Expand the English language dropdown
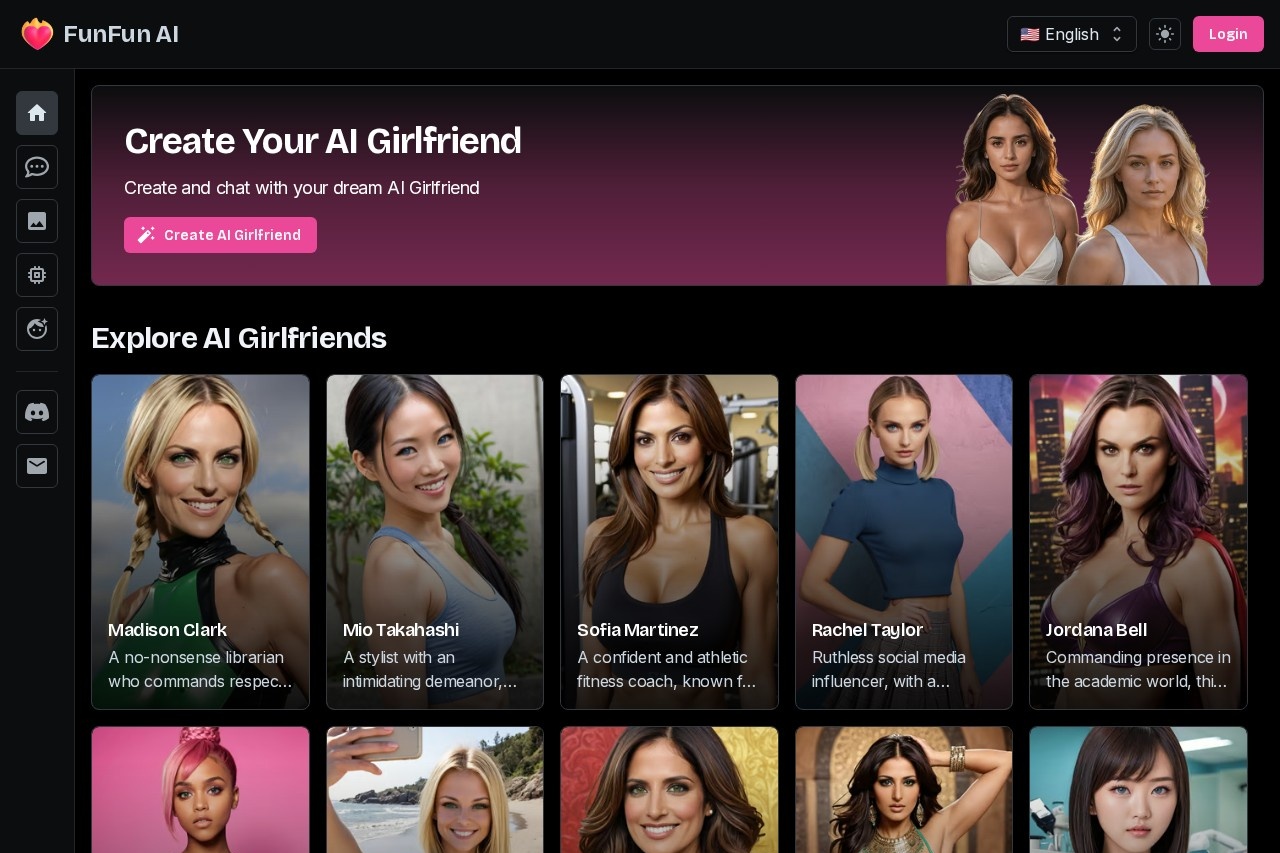Image resolution: width=1280 pixels, height=853 pixels. [1072, 34]
